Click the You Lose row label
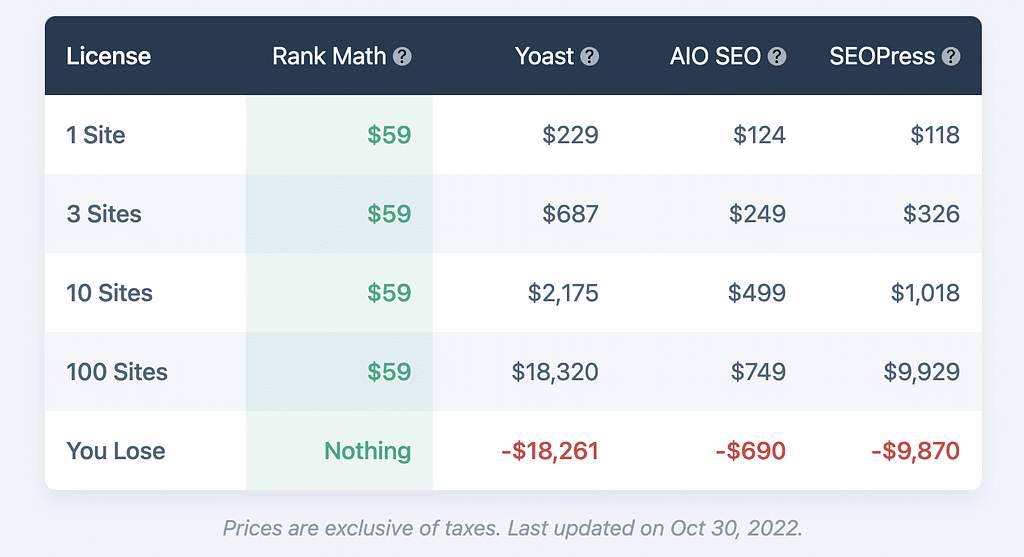The width and height of the screenshot is (1024, 557). point(115,451)
